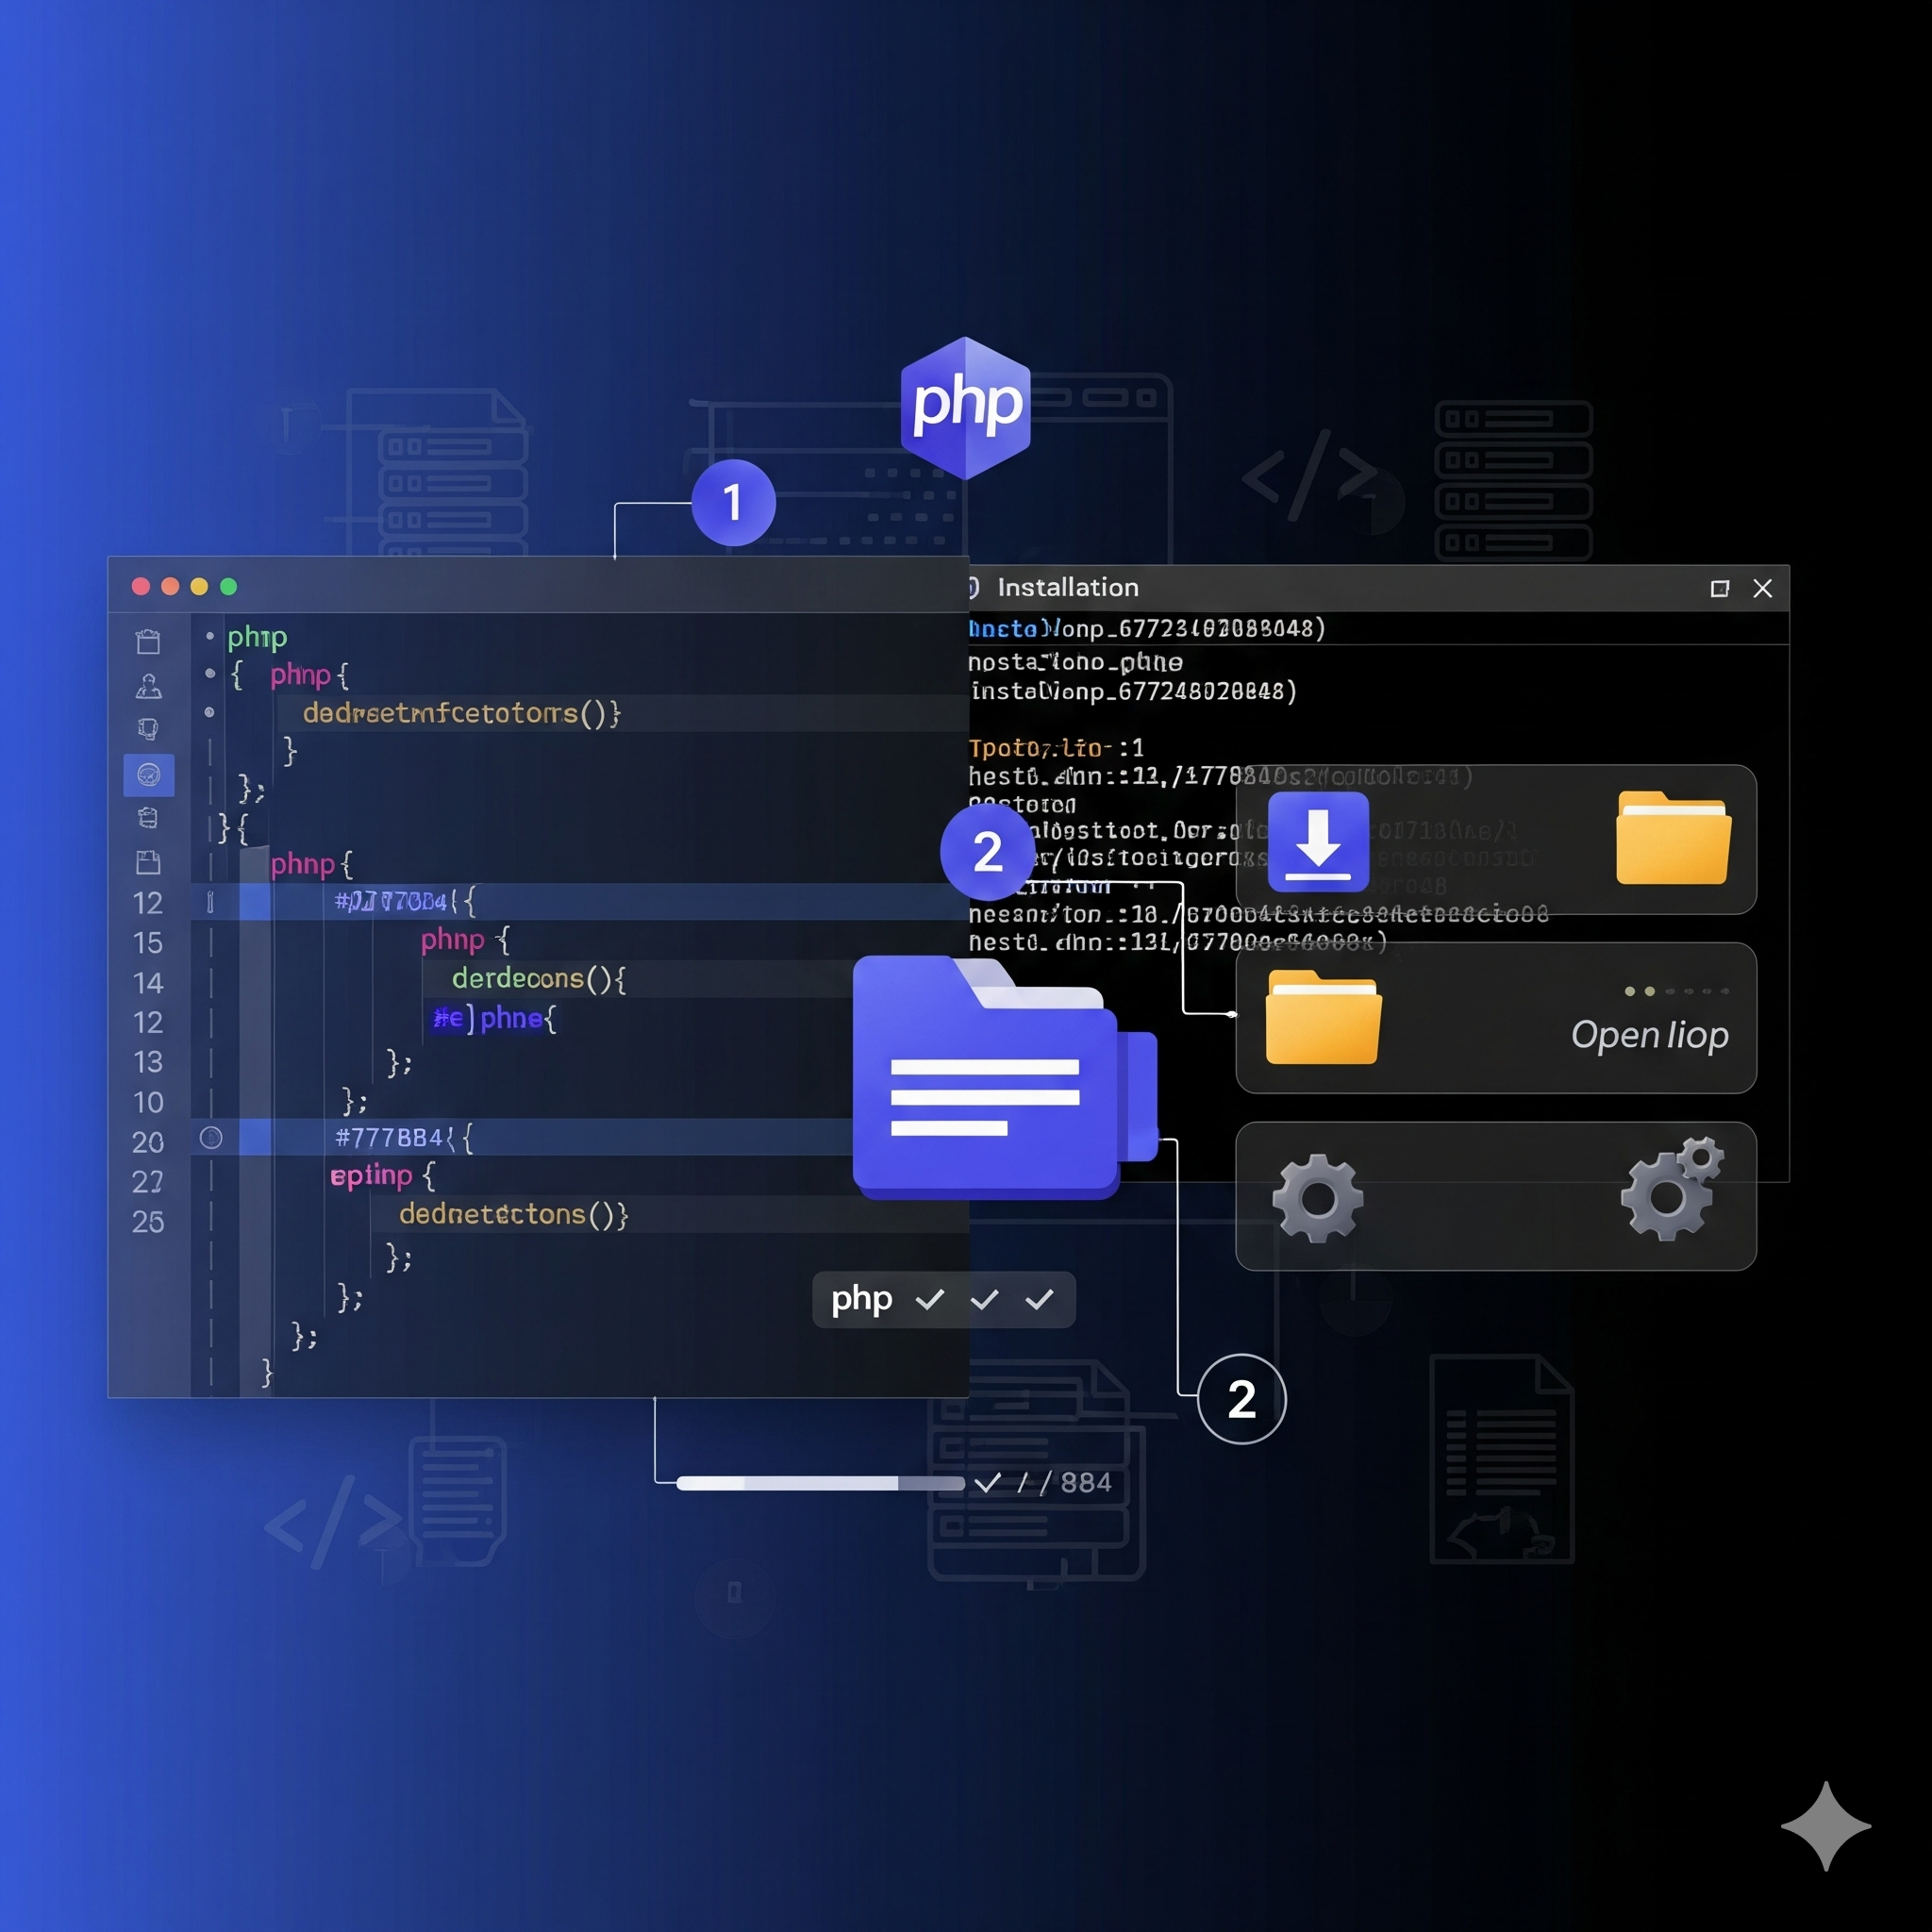Select the Installation window title
The height and width of the screenshot is (1932, 1932).
click(x=1068, y=587)
